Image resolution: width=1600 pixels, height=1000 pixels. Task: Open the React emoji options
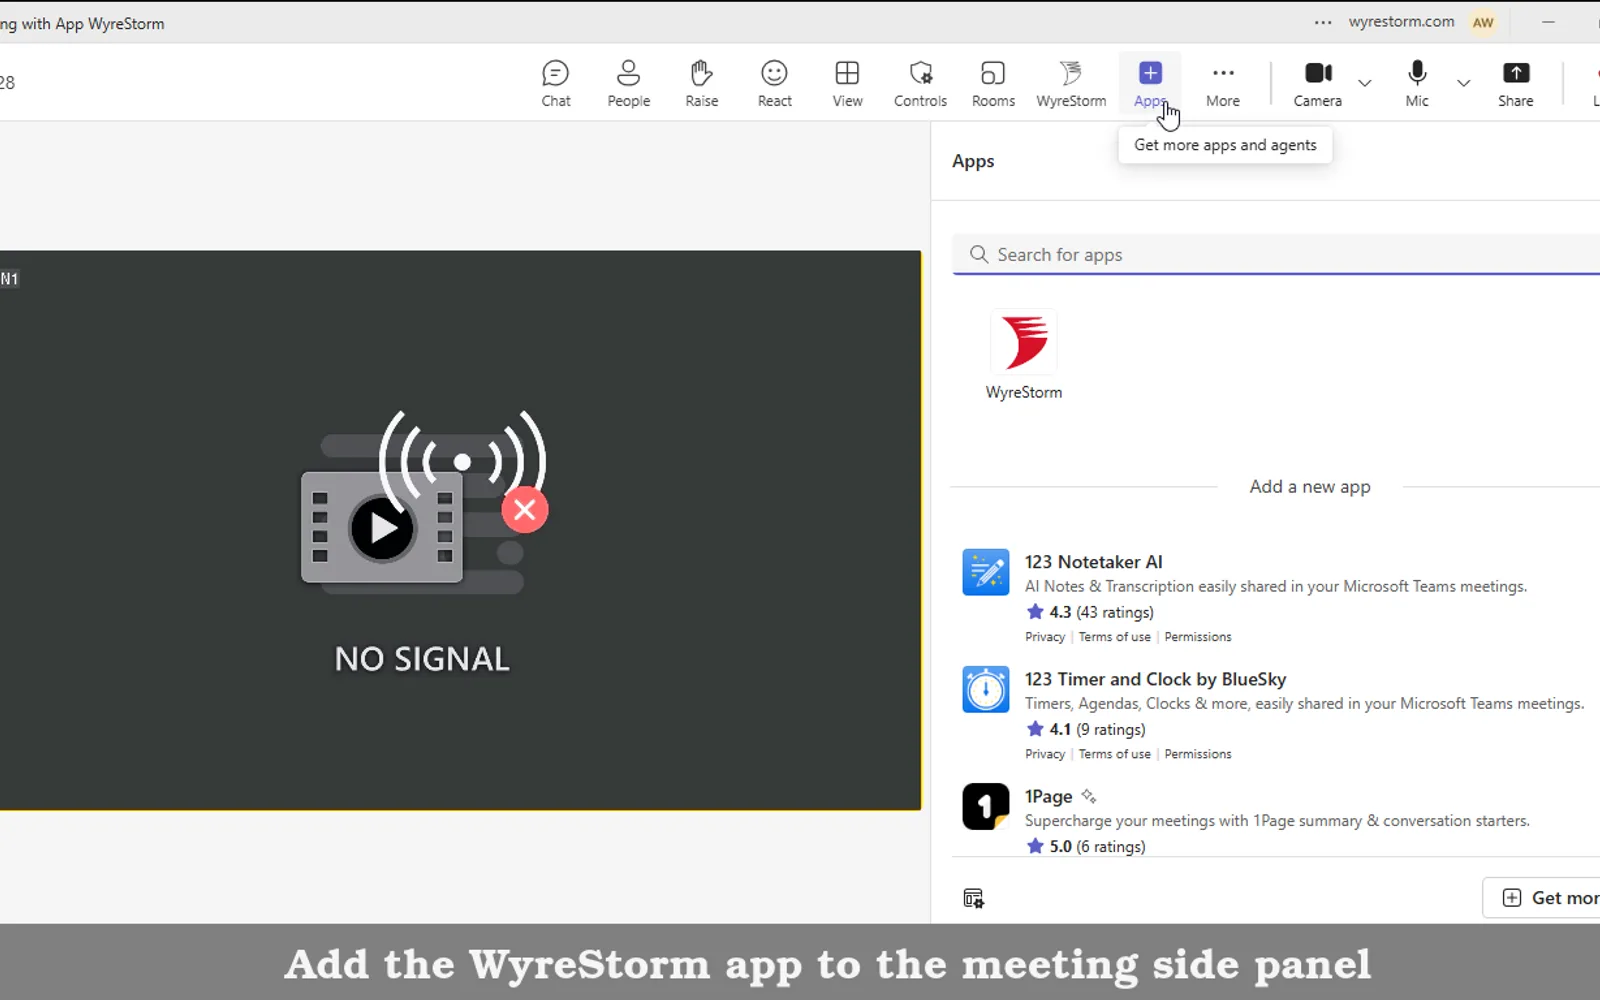coord(775,84)
